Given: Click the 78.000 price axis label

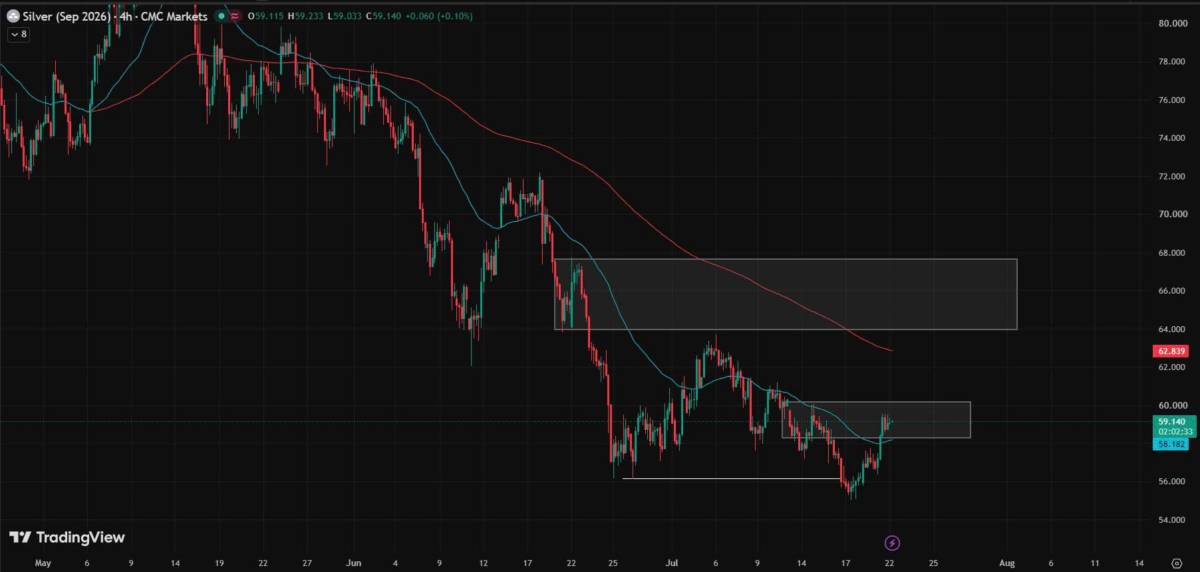Looking at the screenshot, I should (1172, 61).
